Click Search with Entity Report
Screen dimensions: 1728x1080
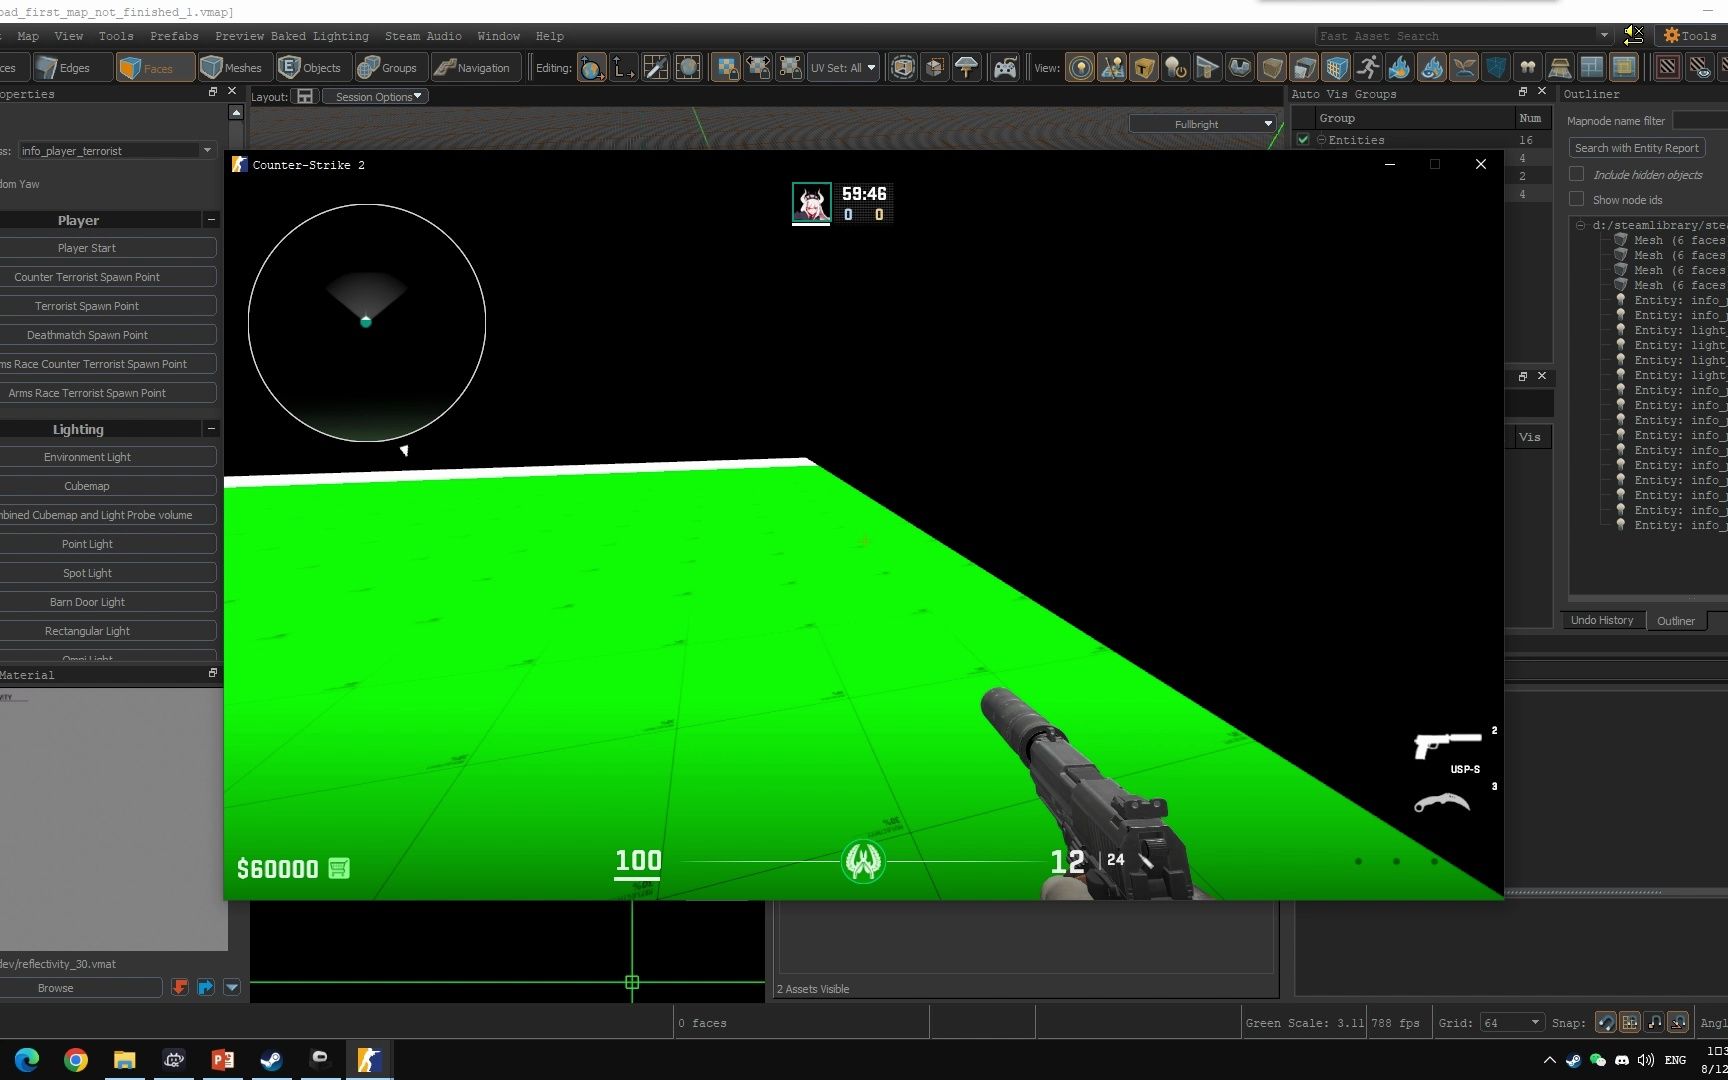[x=1636, y=148]
